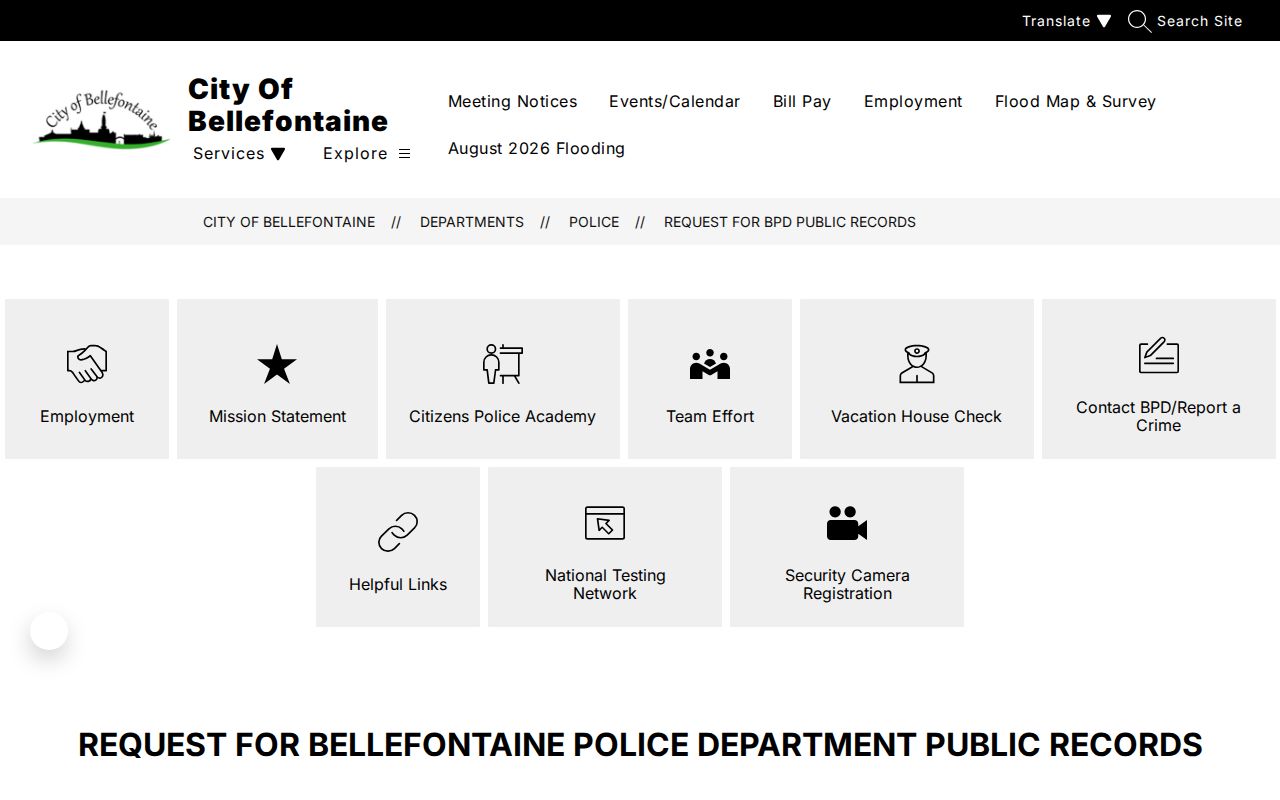The height and width of the screenshot is (800, 1280).
Task: Click the Request for Bellefontaine Police heading
Action: (x=640, y=745)
